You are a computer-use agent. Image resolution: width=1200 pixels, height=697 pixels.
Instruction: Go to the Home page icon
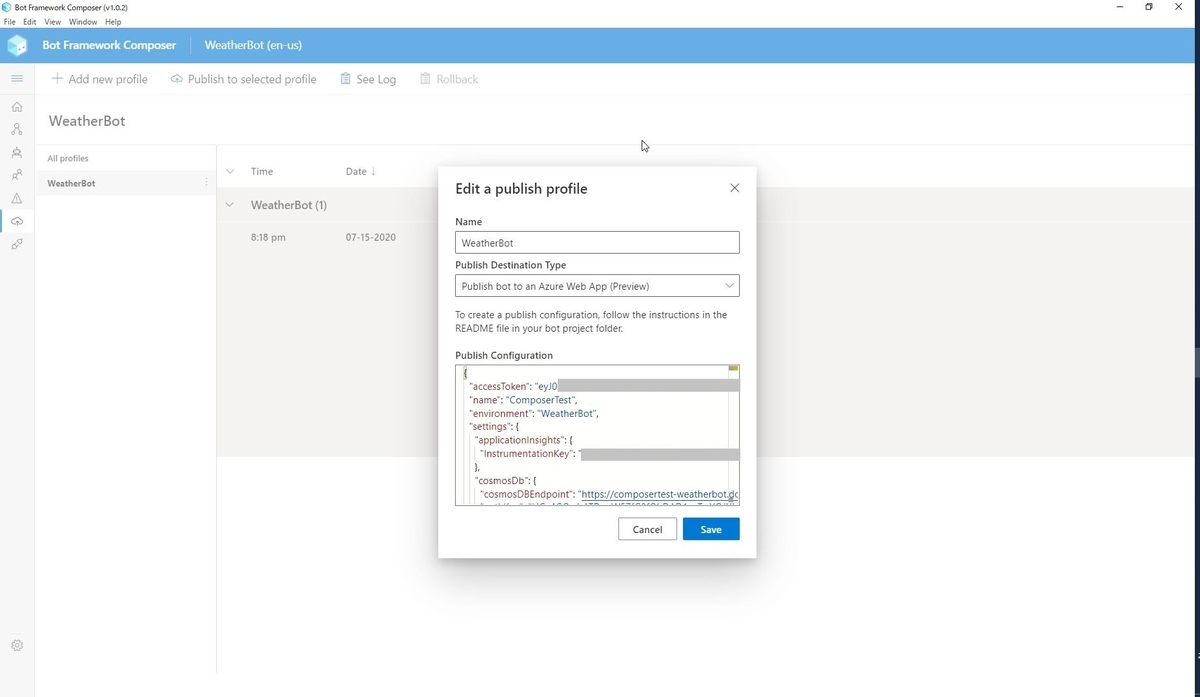pos(17,106)
